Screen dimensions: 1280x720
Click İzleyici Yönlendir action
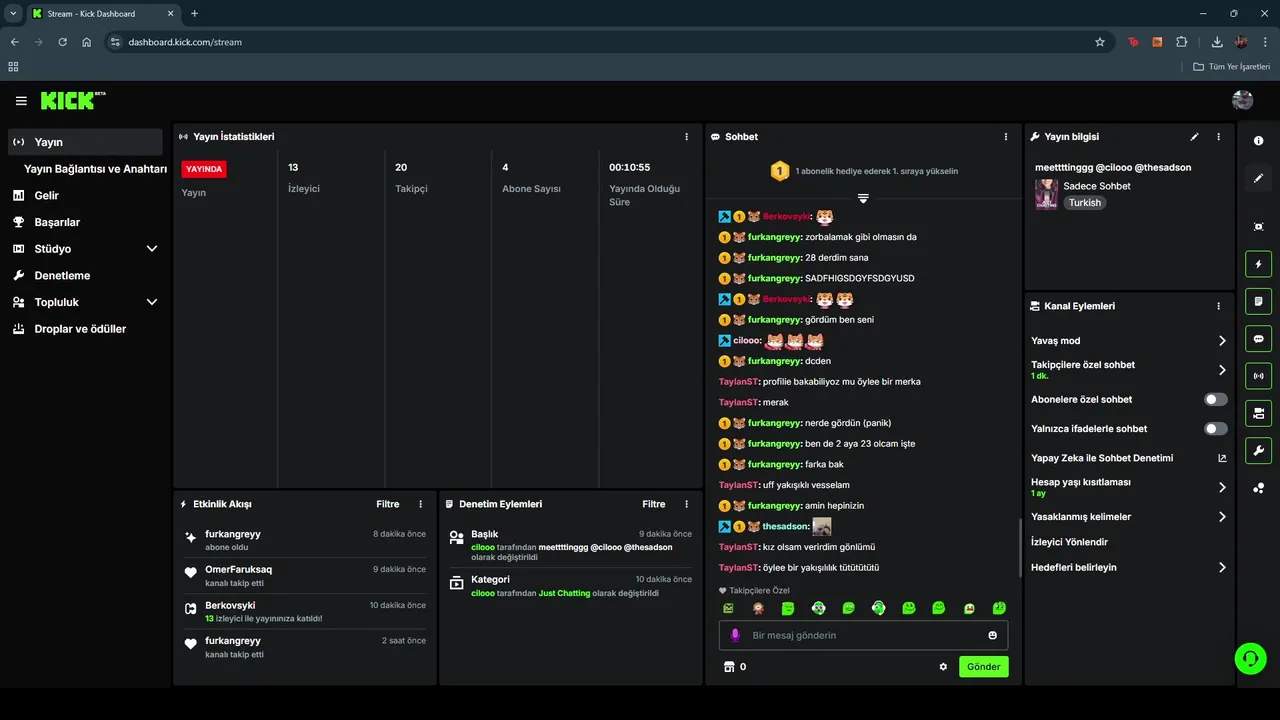click(1069, 542)
